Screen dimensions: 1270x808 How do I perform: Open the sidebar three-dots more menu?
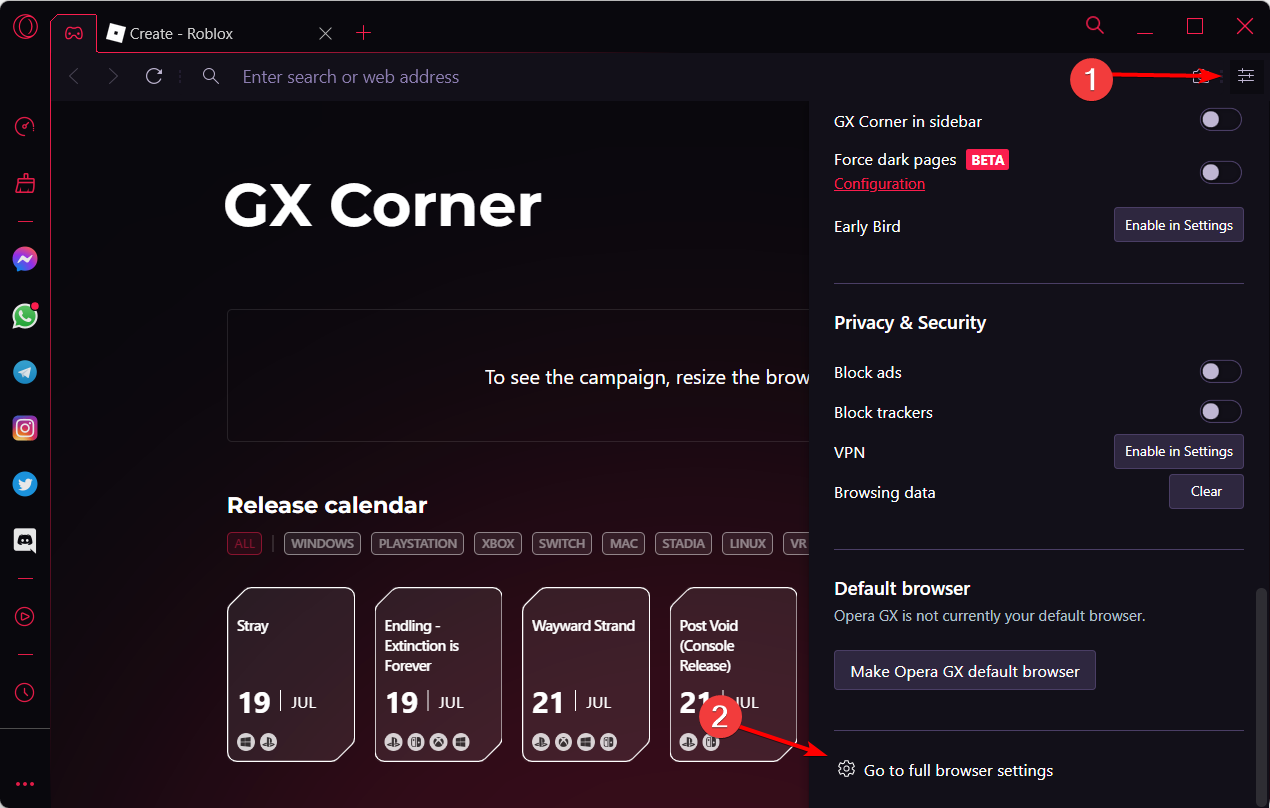click(25, 783)
